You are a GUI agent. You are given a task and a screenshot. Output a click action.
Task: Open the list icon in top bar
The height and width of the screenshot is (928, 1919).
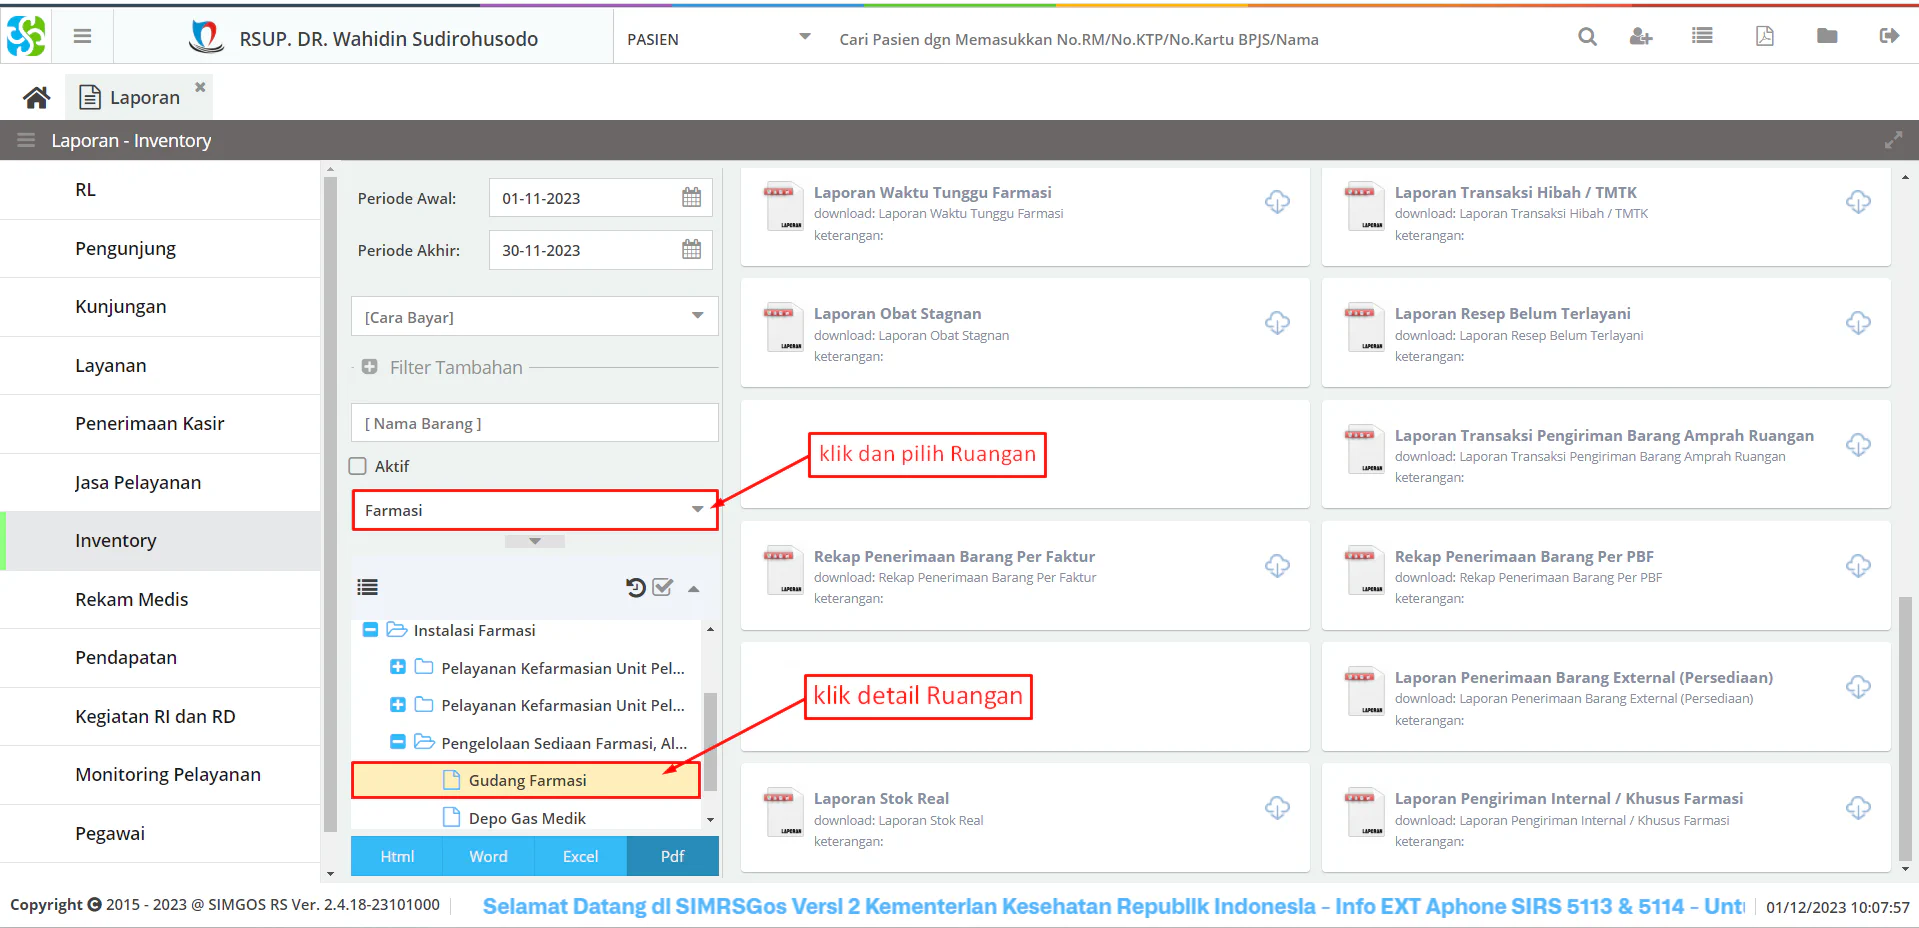pos(1702,37)
